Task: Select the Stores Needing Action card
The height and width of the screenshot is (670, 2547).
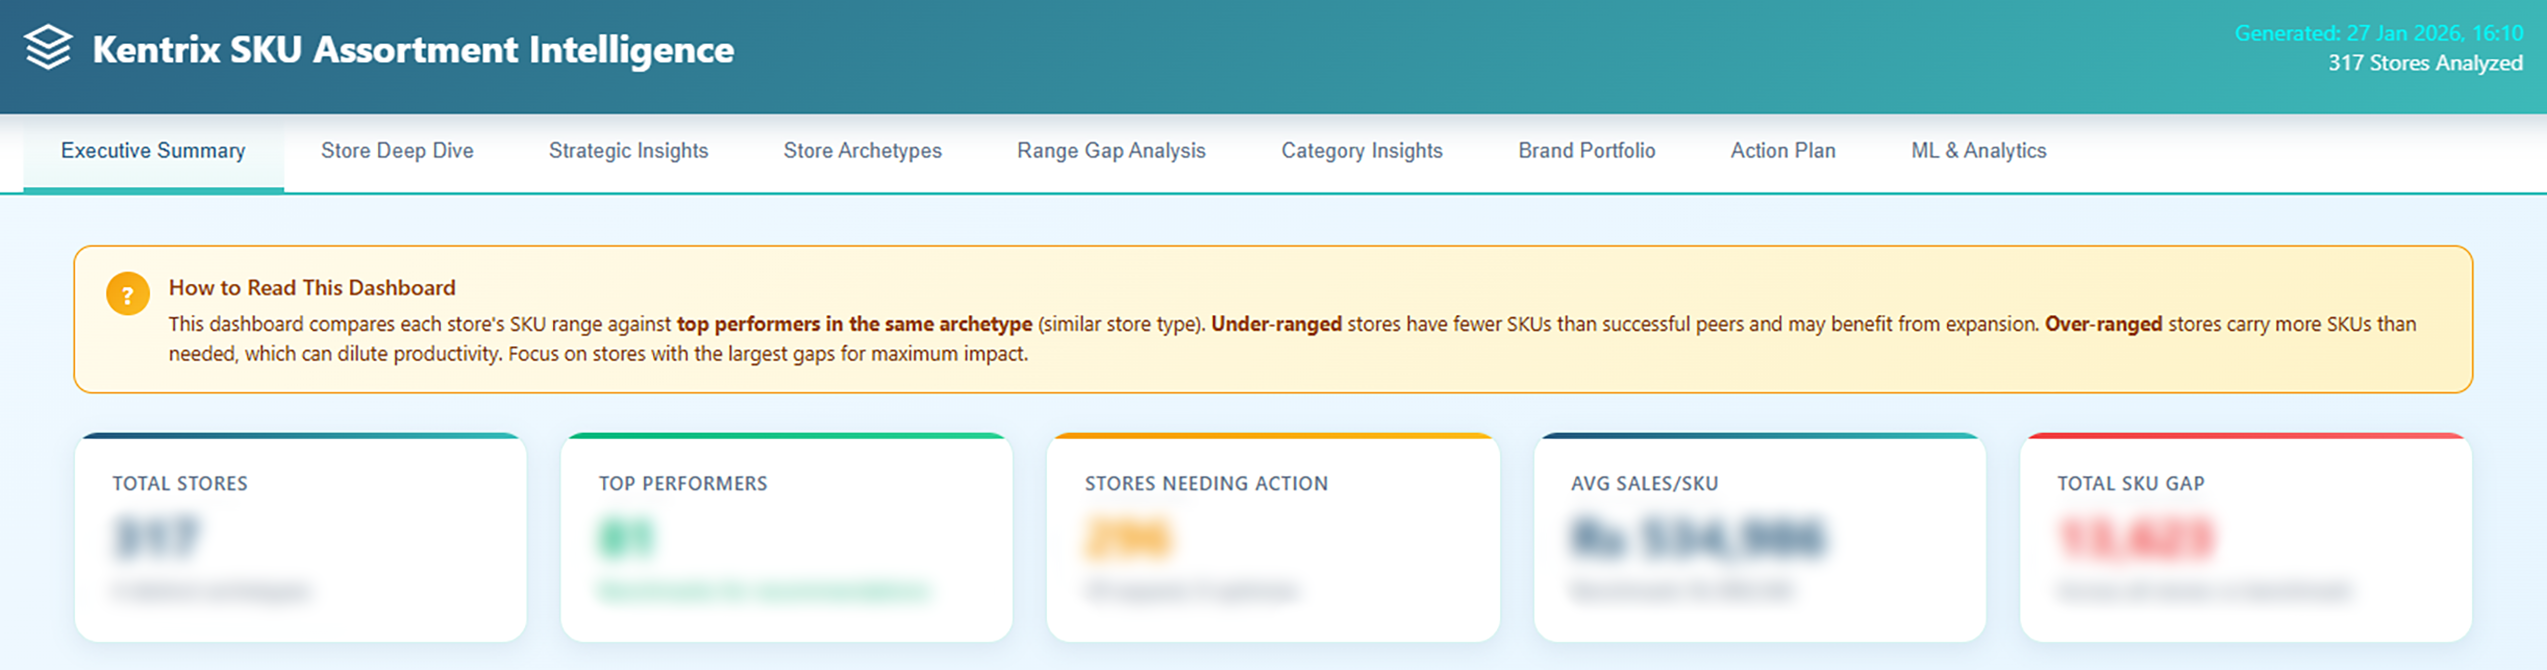Action: tap(1273, 537)
